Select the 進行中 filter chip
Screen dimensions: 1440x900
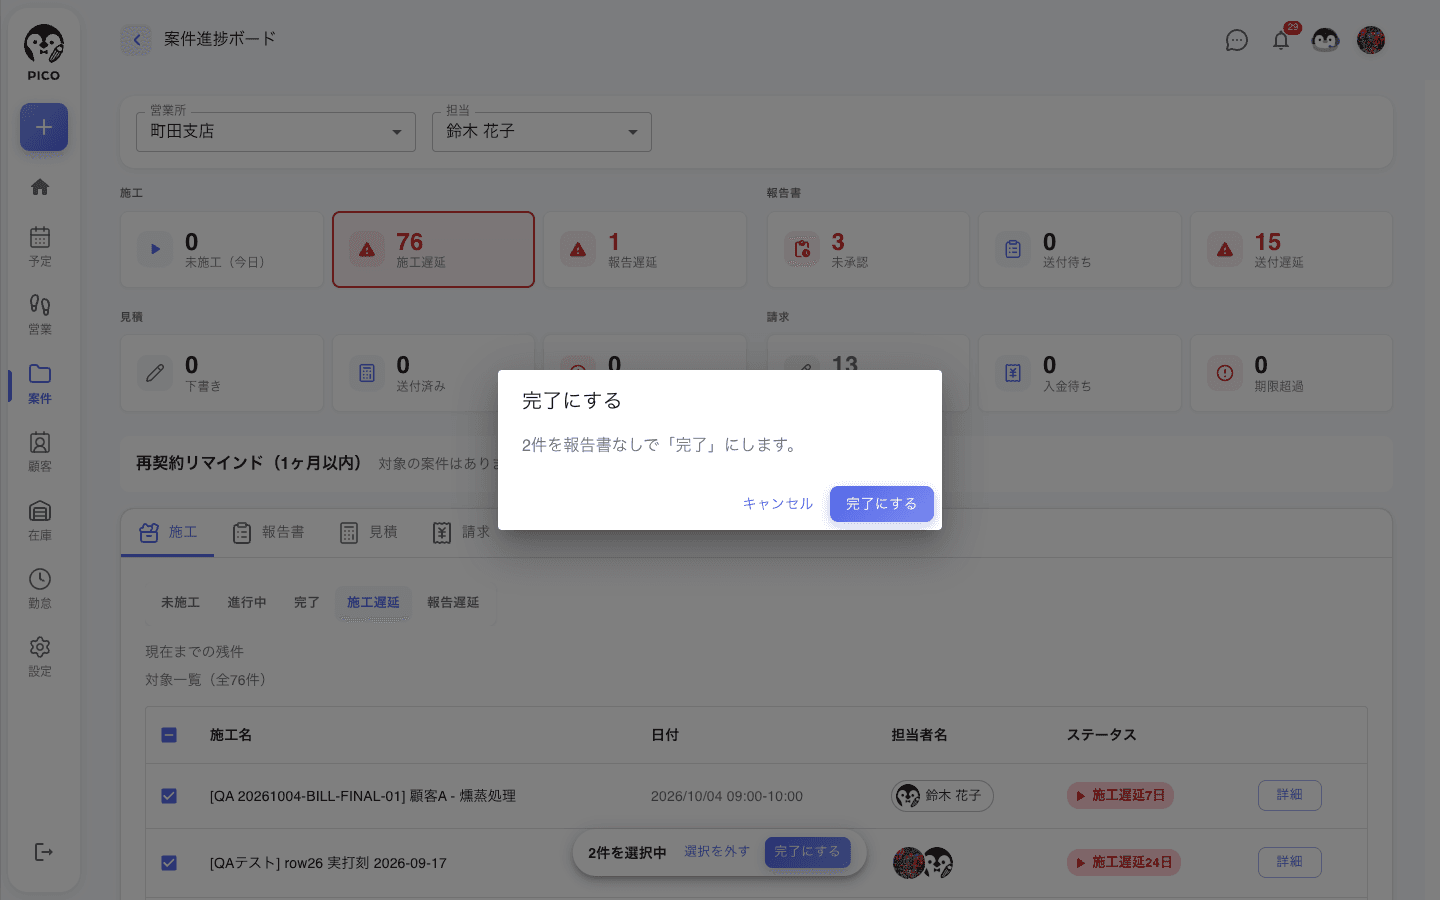[247, 602]
